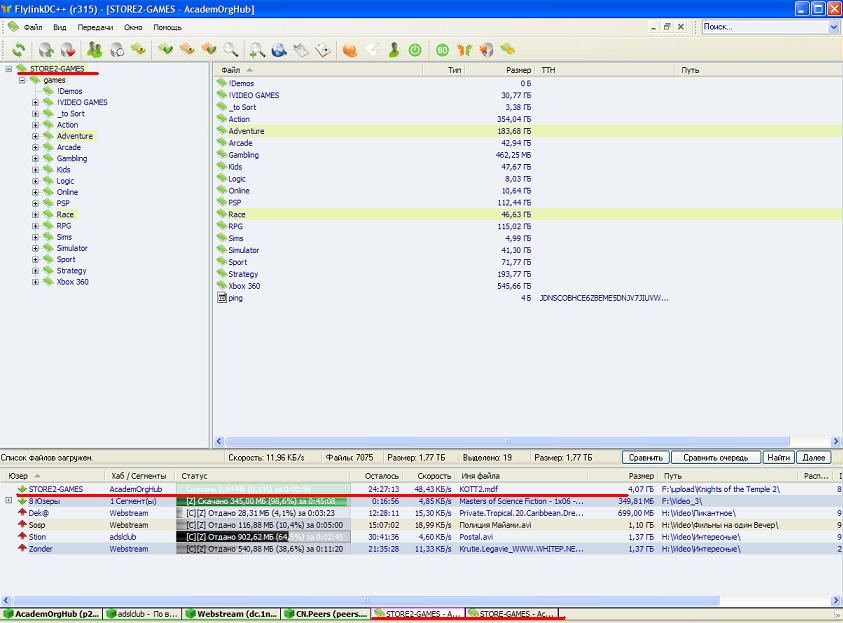Switch to the CN.Peers hub tab
Screen dimensions: 843x623
tap(326, 613)
